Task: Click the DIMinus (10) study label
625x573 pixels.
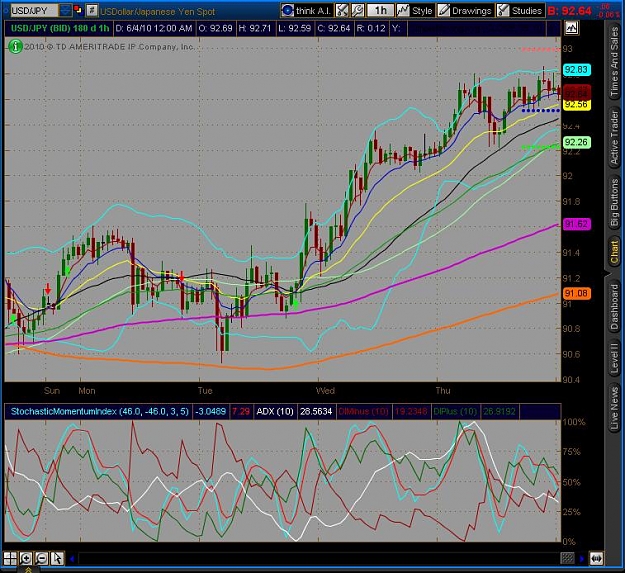Action: (363, 411)
